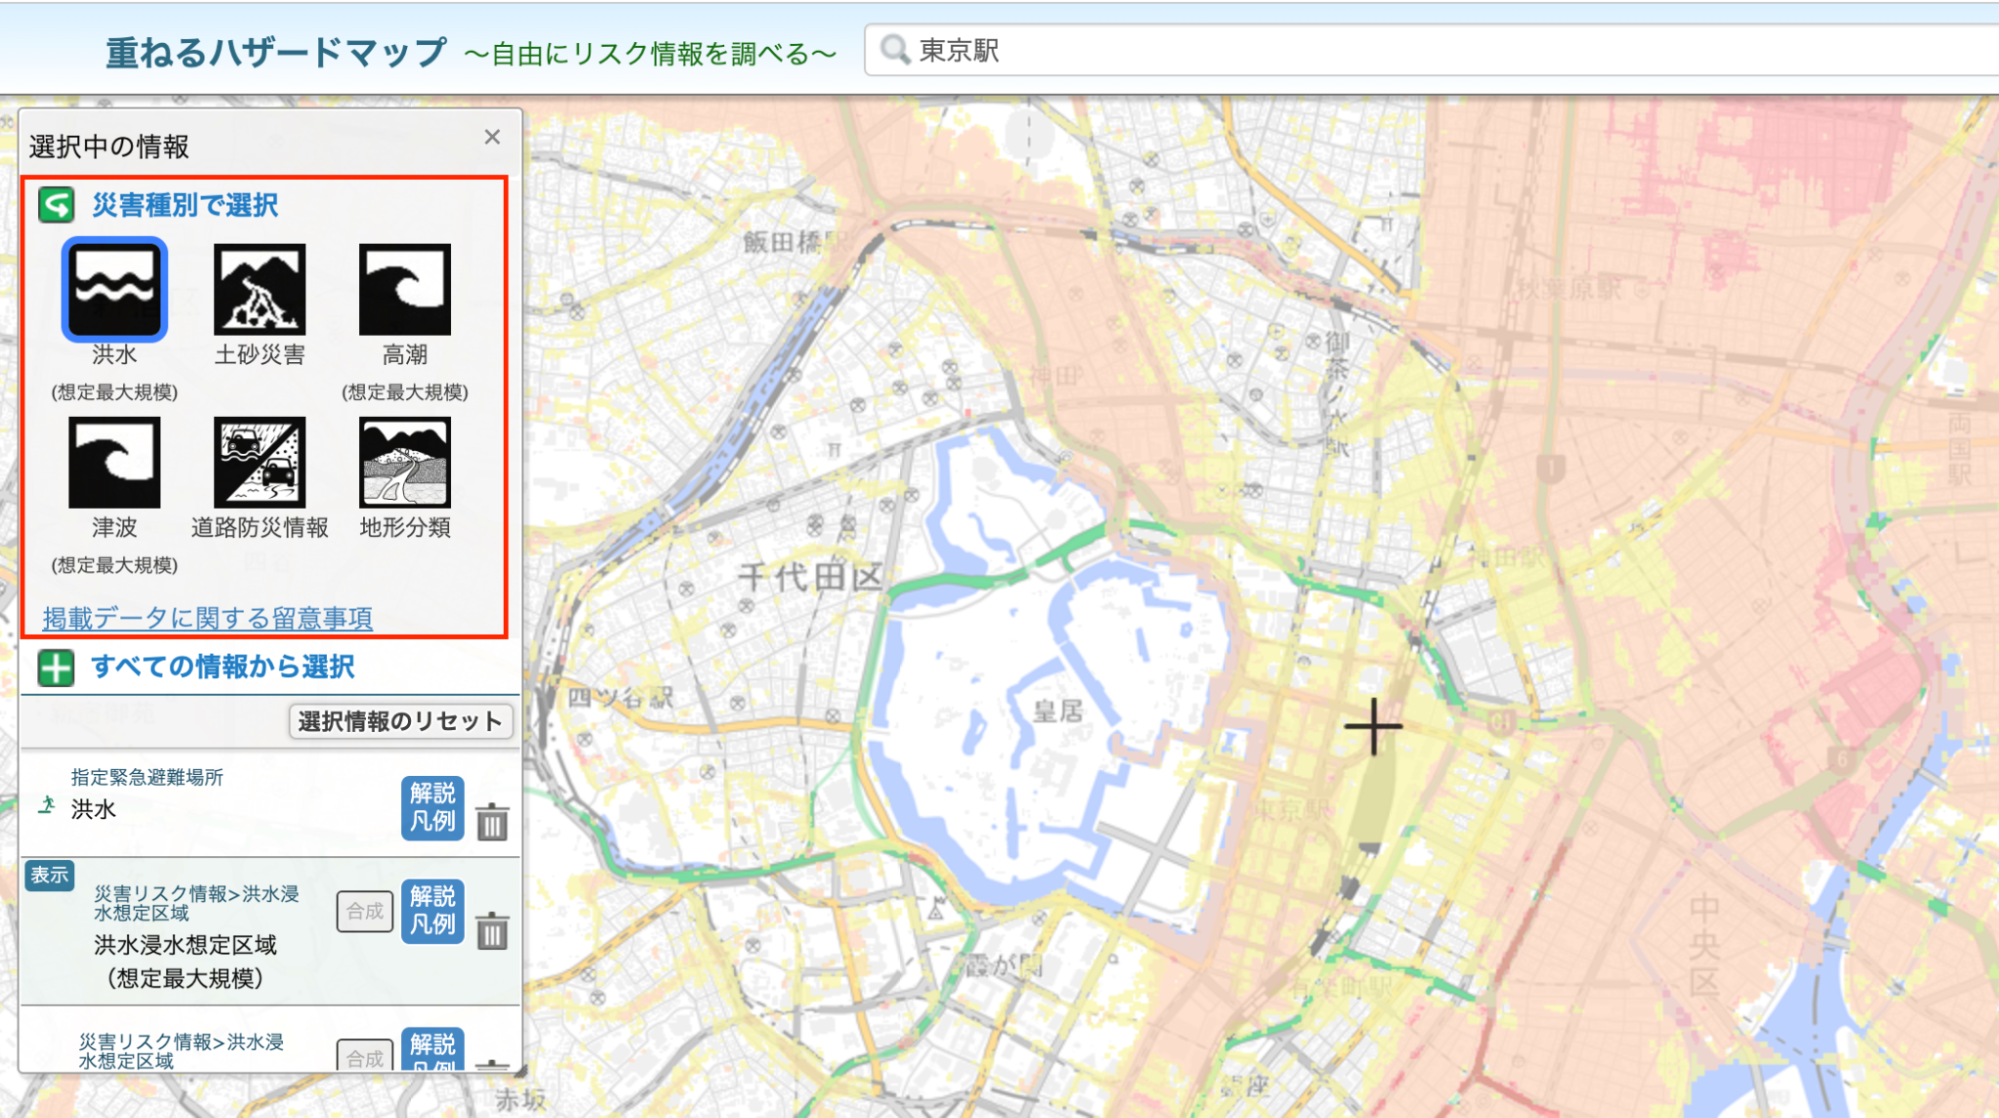Toggle 合成 on the bottom partially visible layer
This screenshot has width=1999, height=1118.
click(x=364, y=1056)
